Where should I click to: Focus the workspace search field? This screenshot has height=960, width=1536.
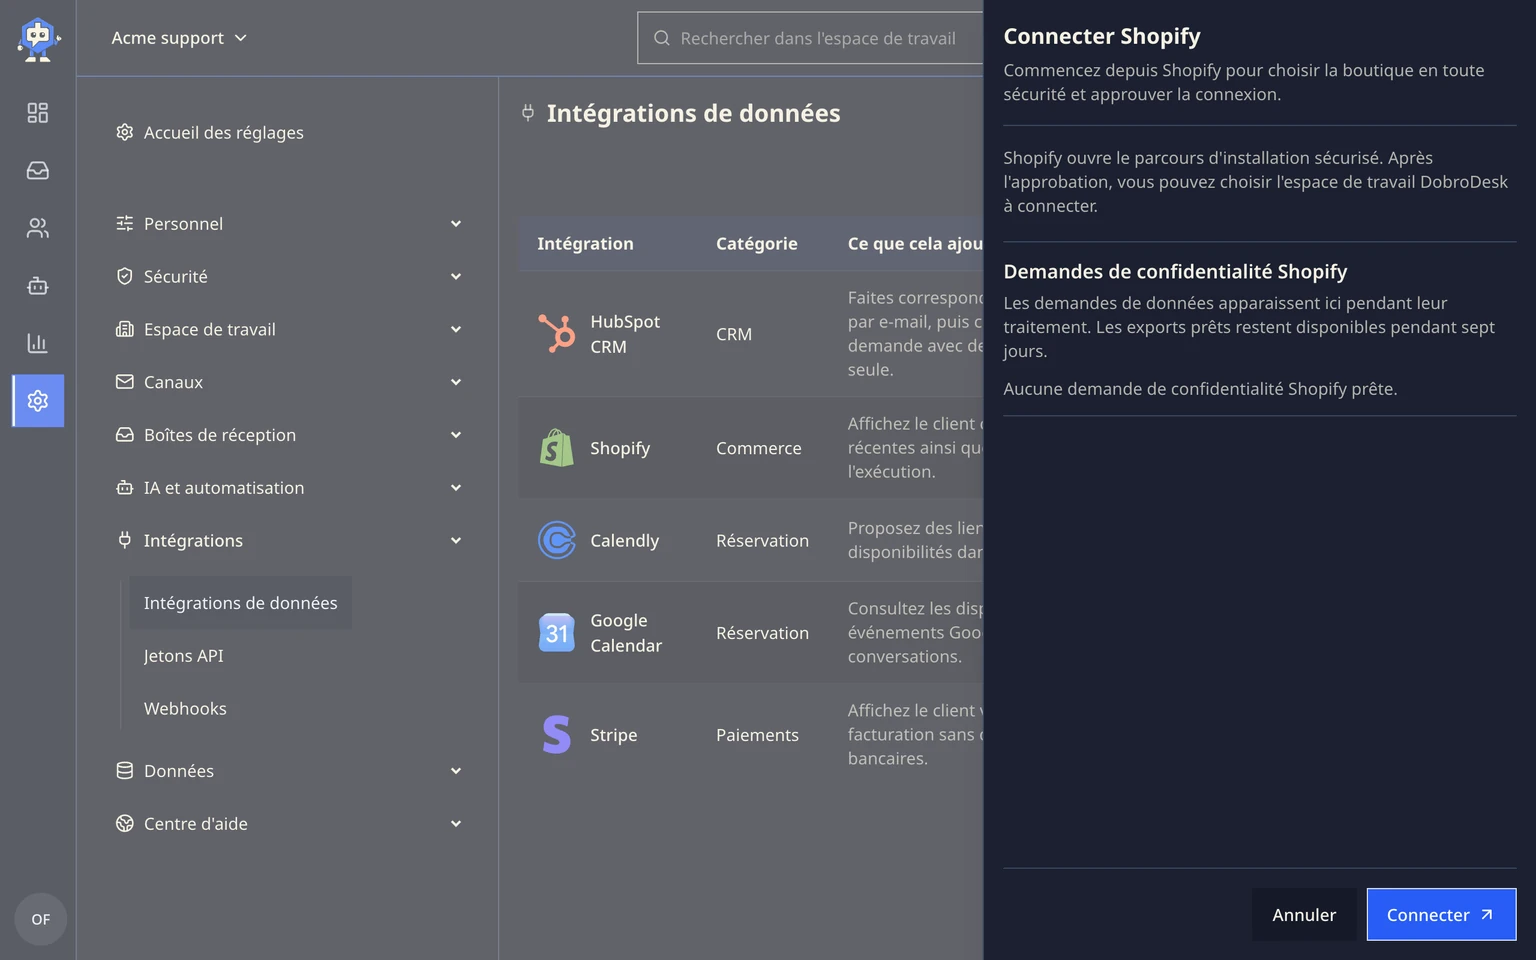tap(810, 38)
